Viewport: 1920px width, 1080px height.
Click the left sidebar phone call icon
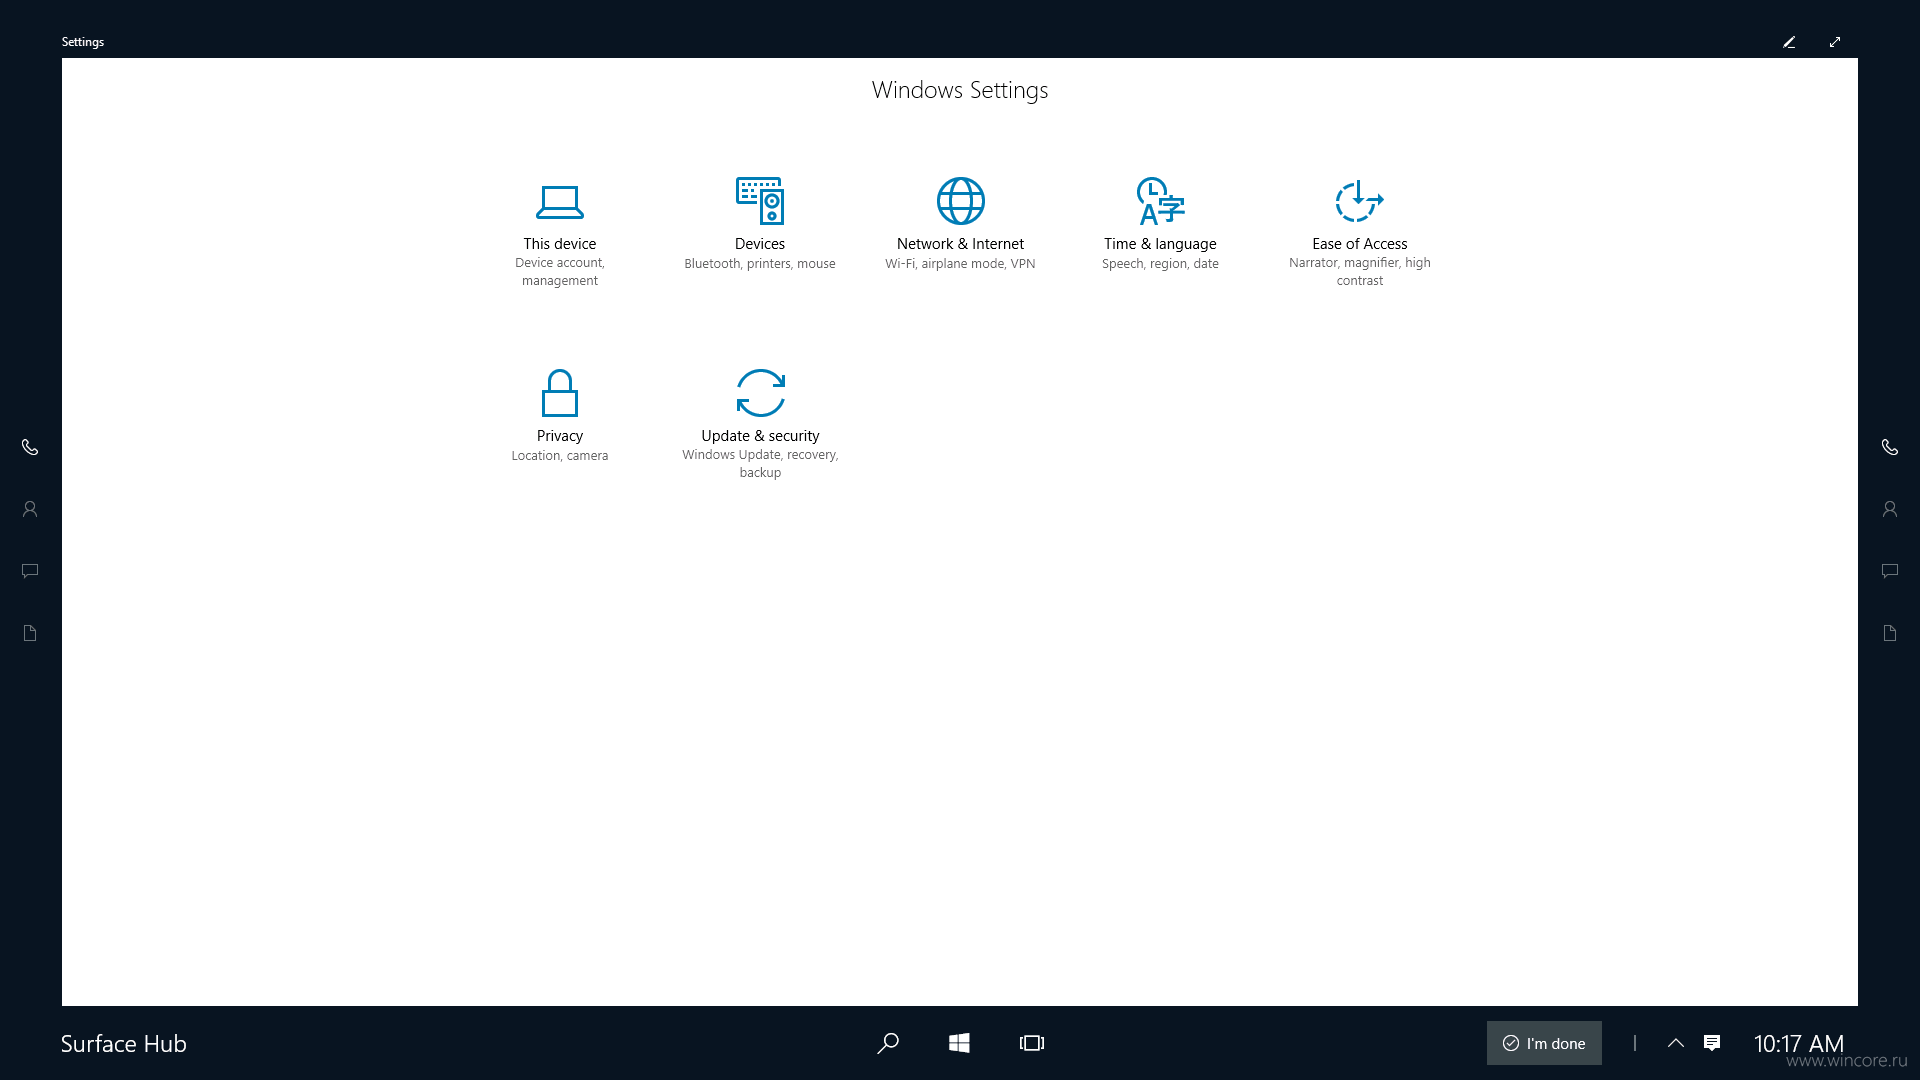30,447
